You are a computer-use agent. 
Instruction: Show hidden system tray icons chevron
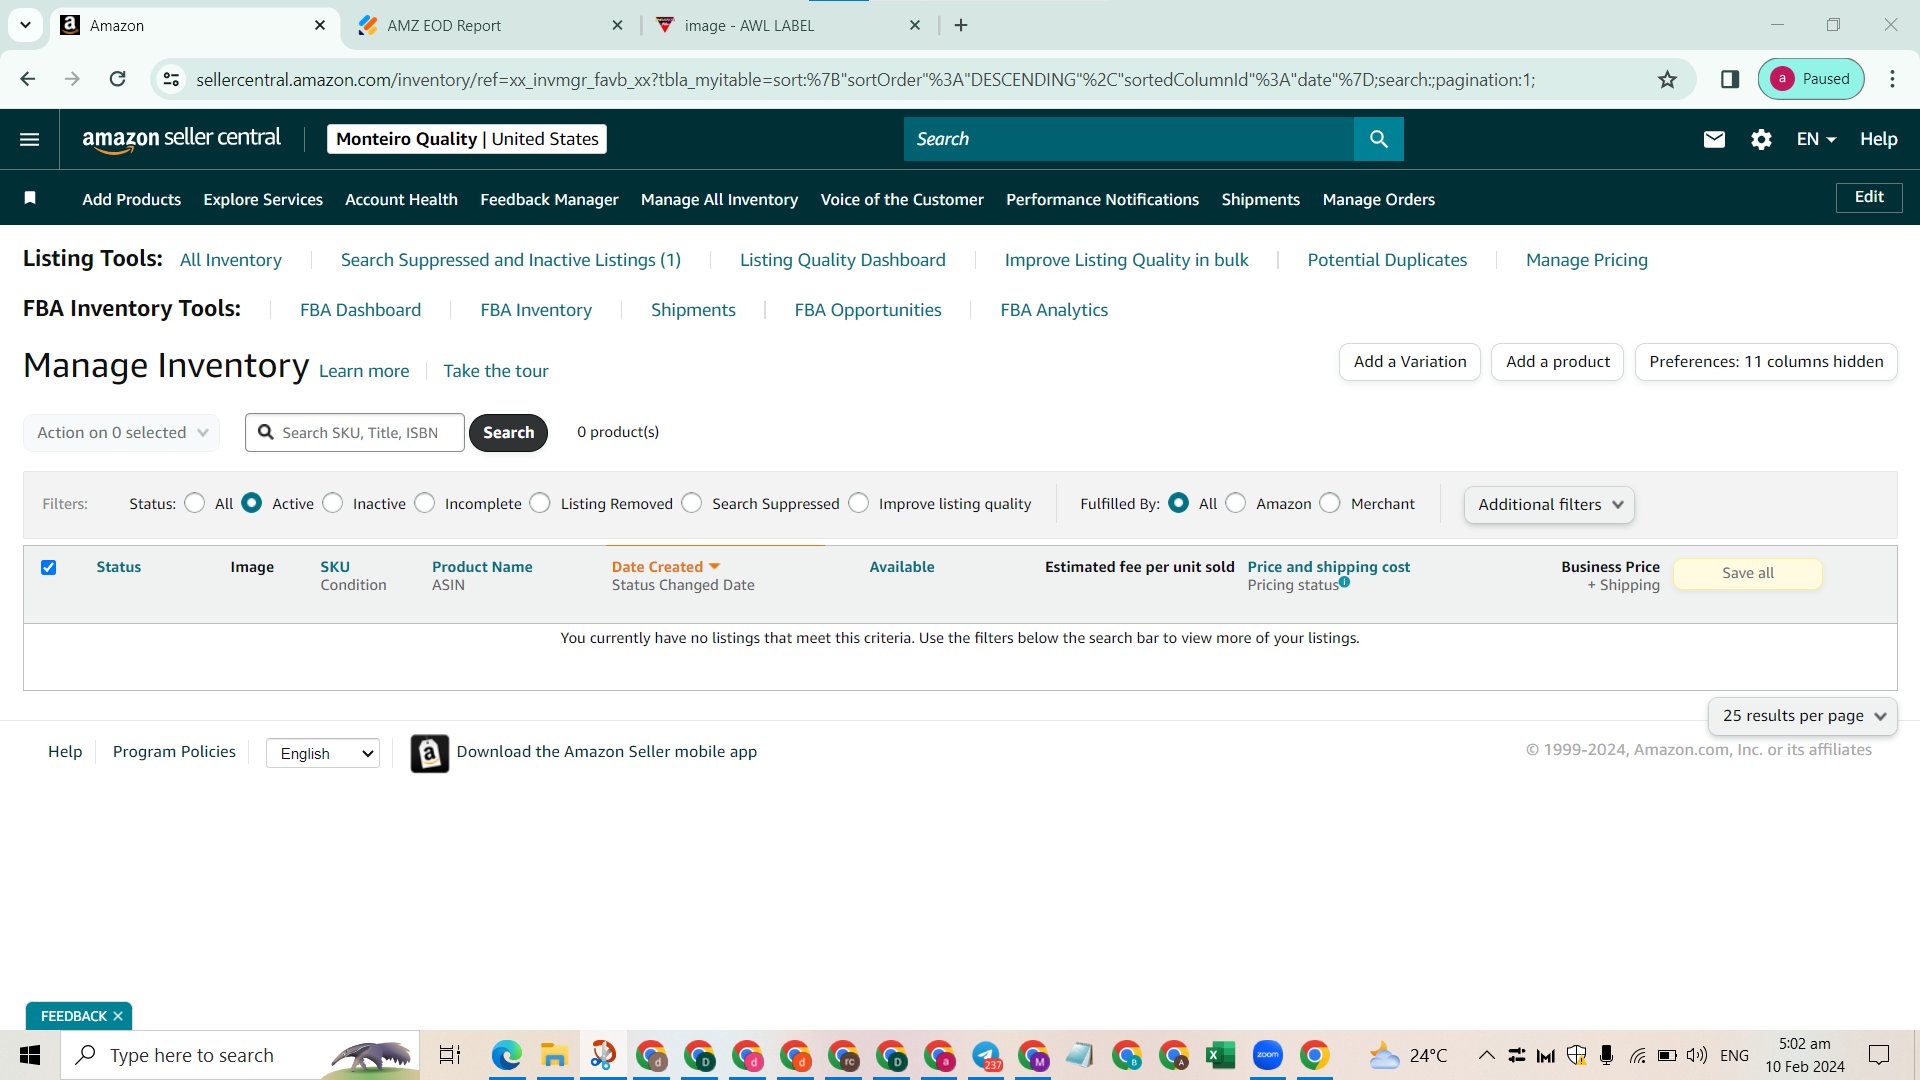pyautogui.click(x=1487, y=1055)
